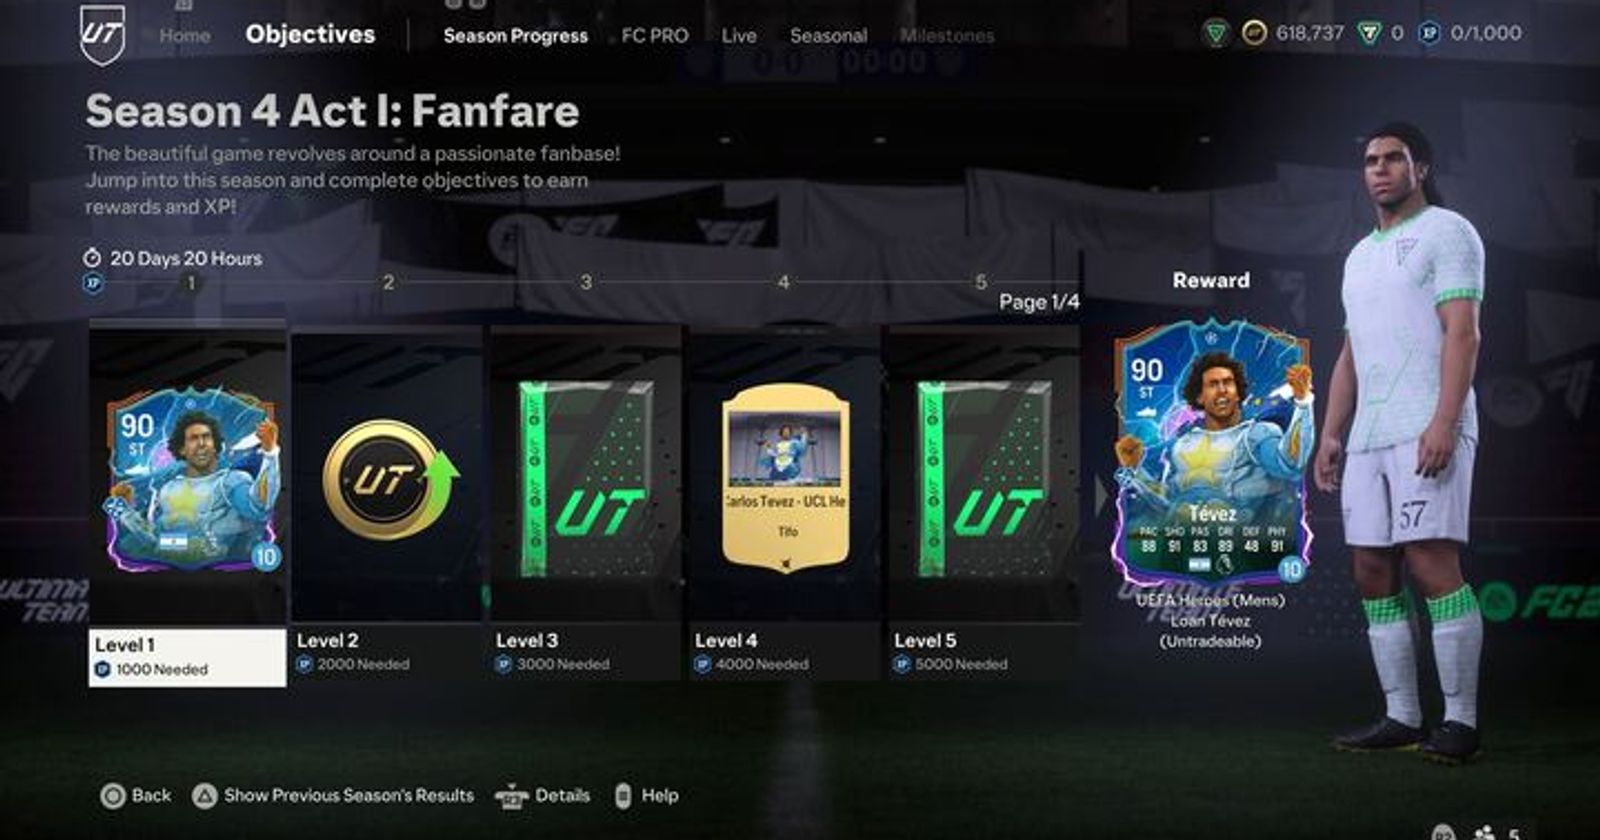Click the UT shield logo icon

(x=102, y=34)
